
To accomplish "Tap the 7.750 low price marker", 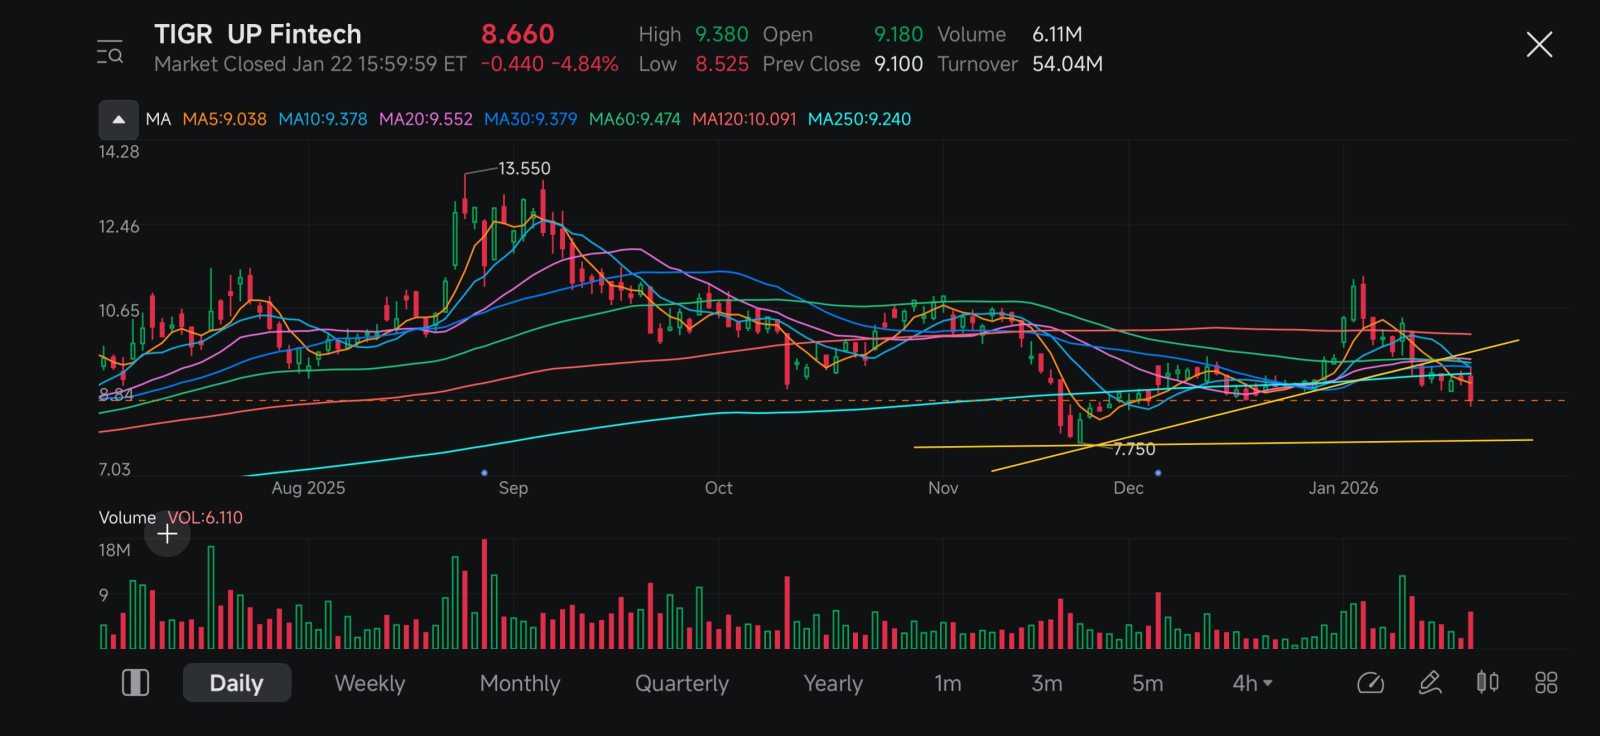I will (x=1134, y=449).
